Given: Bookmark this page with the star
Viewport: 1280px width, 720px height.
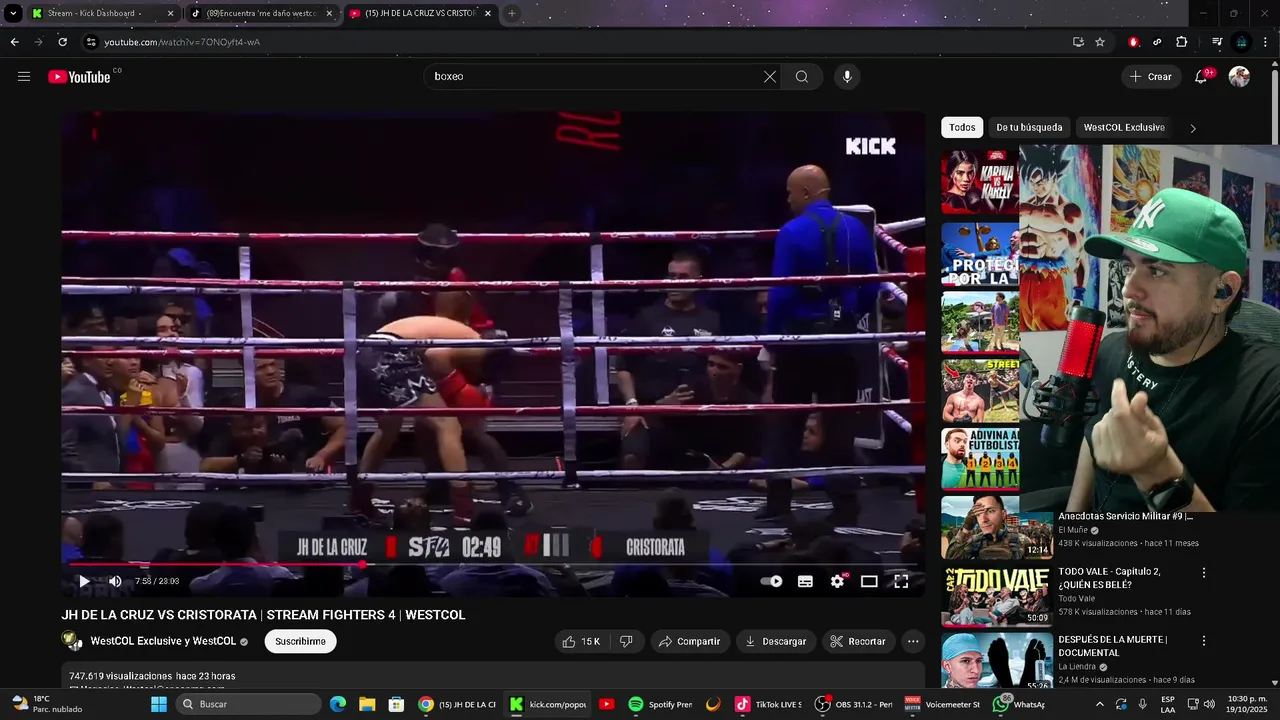Looking at the screenshot, I should tap(1100, 42).
